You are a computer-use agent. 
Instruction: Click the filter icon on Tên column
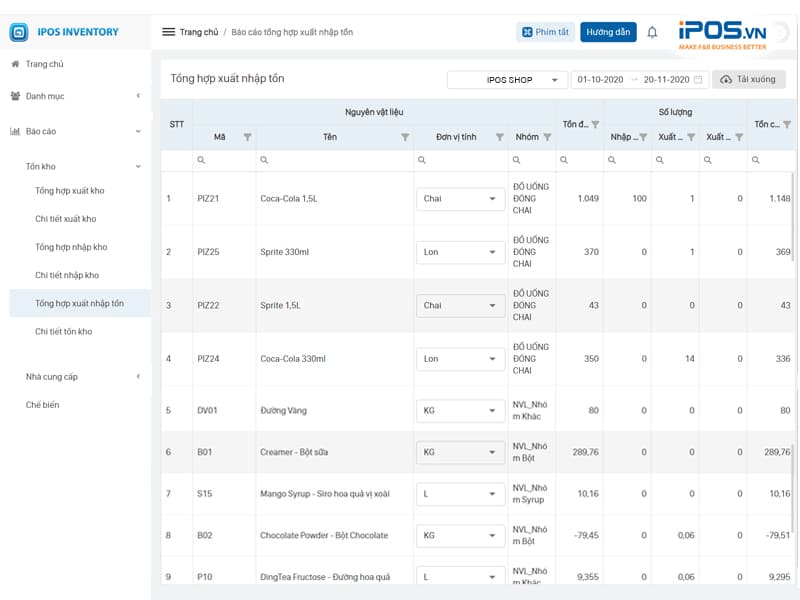click(405, 137)
